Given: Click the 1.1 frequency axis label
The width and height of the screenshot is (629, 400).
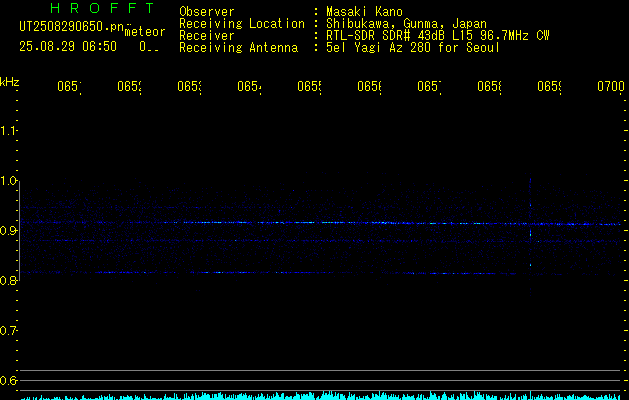Looking at the screenshot, I should (8, 130).
